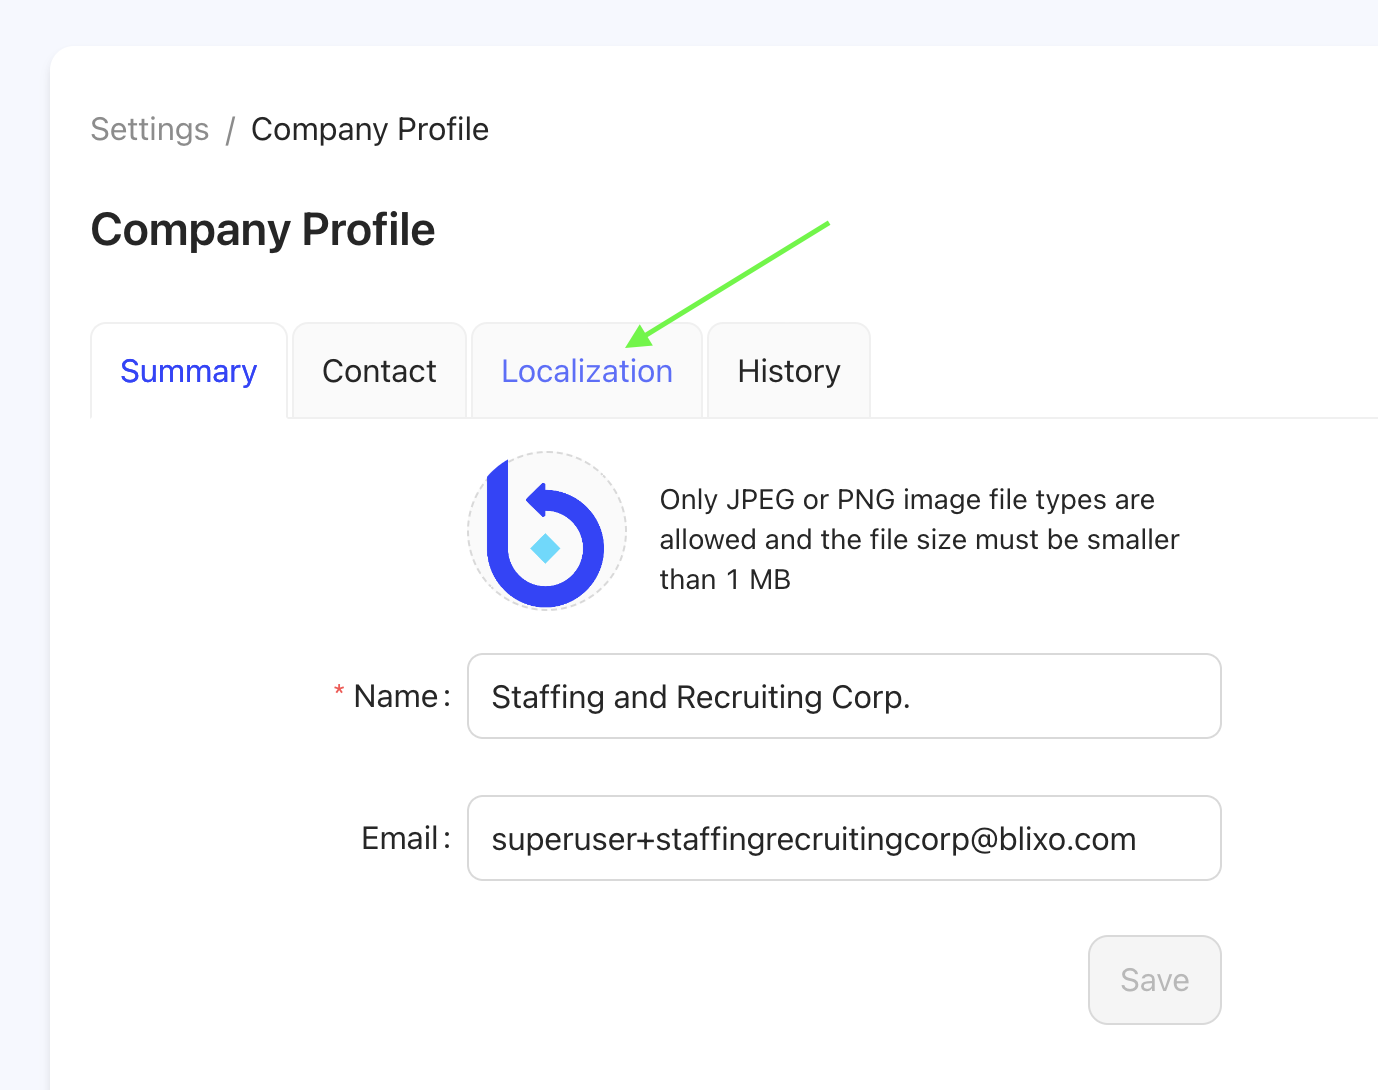Switch to the Summary tab
Viewport: 1378px width, 1090px height.
tap(189, 371)
